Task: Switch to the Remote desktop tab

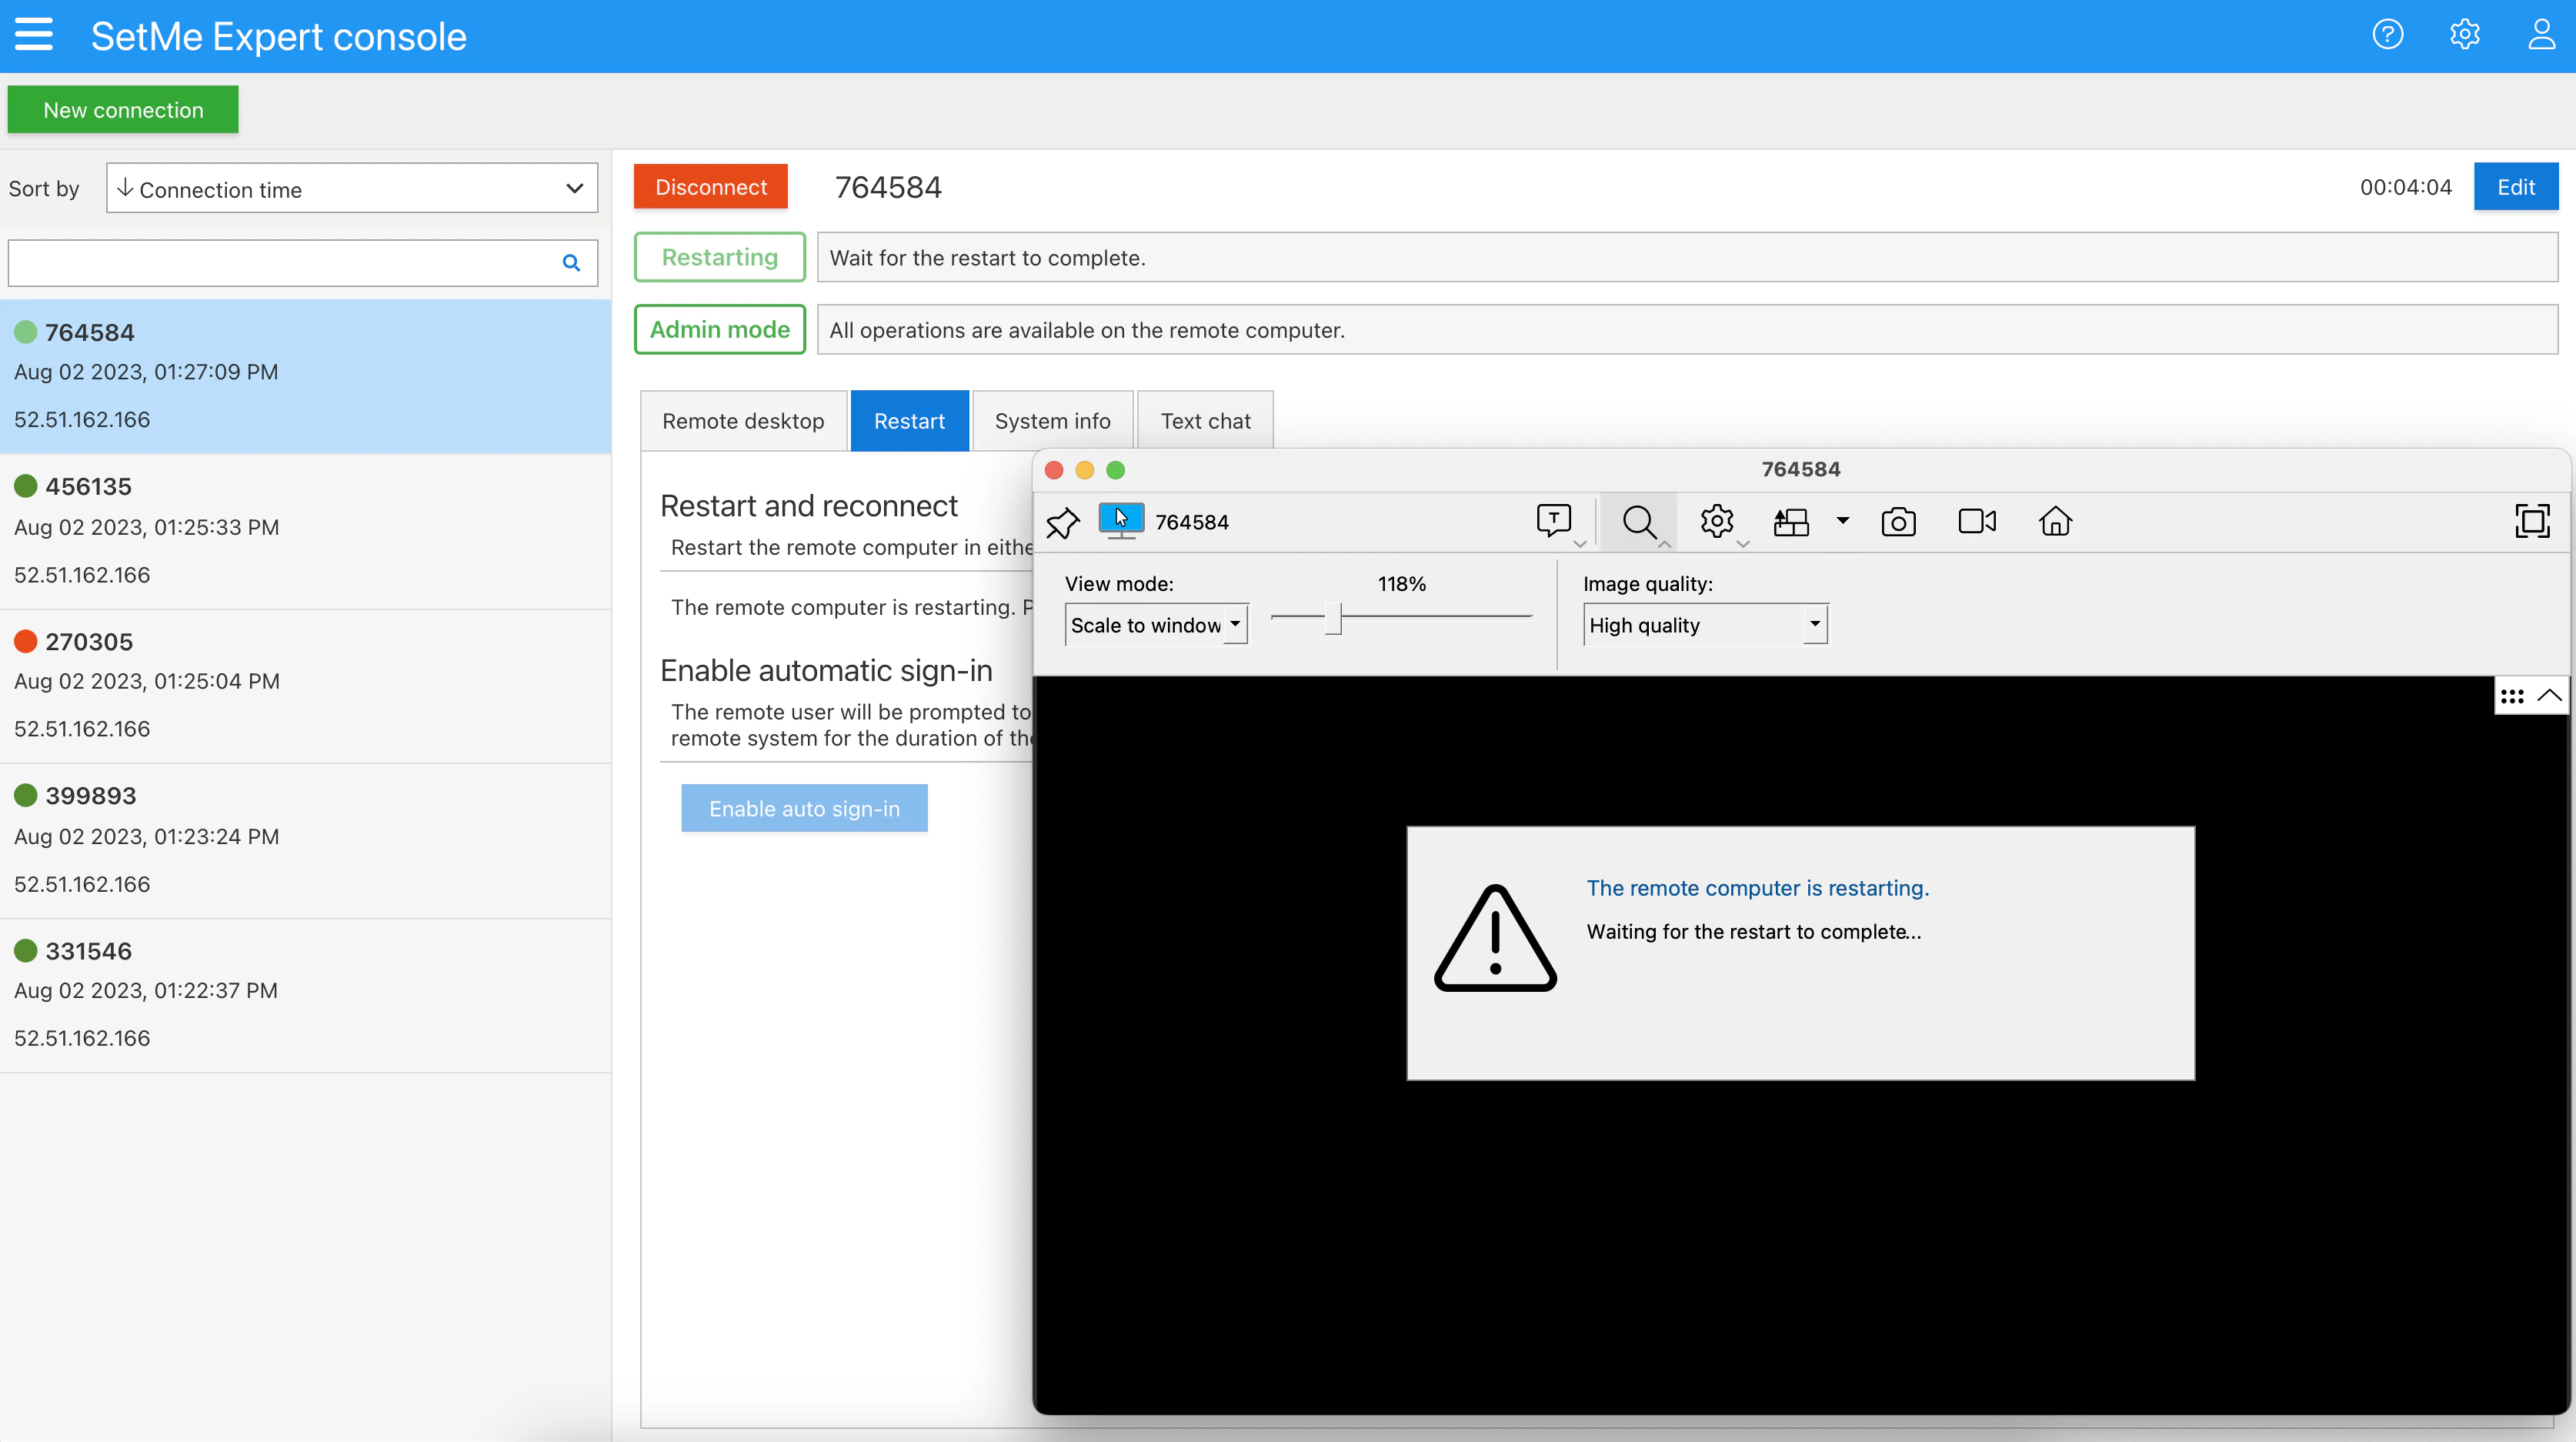Action: point(742,420)
